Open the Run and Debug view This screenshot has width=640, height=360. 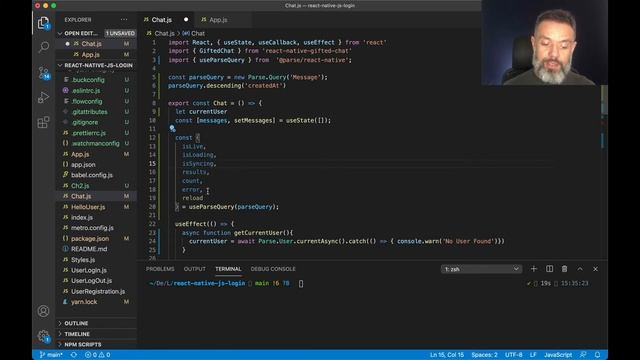click(43, 98)
